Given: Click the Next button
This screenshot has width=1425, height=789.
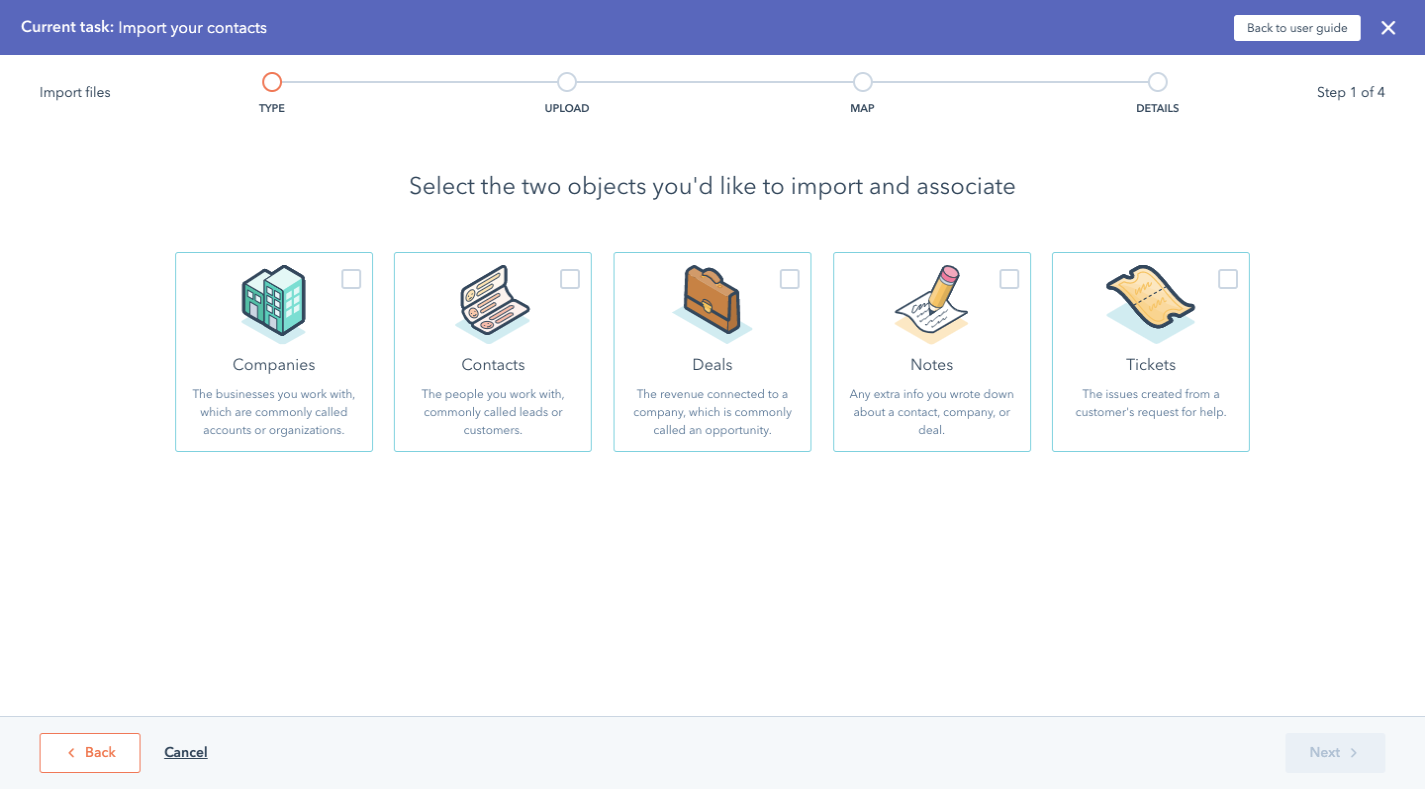Looking at the screenshot, I should (1335, 753).
